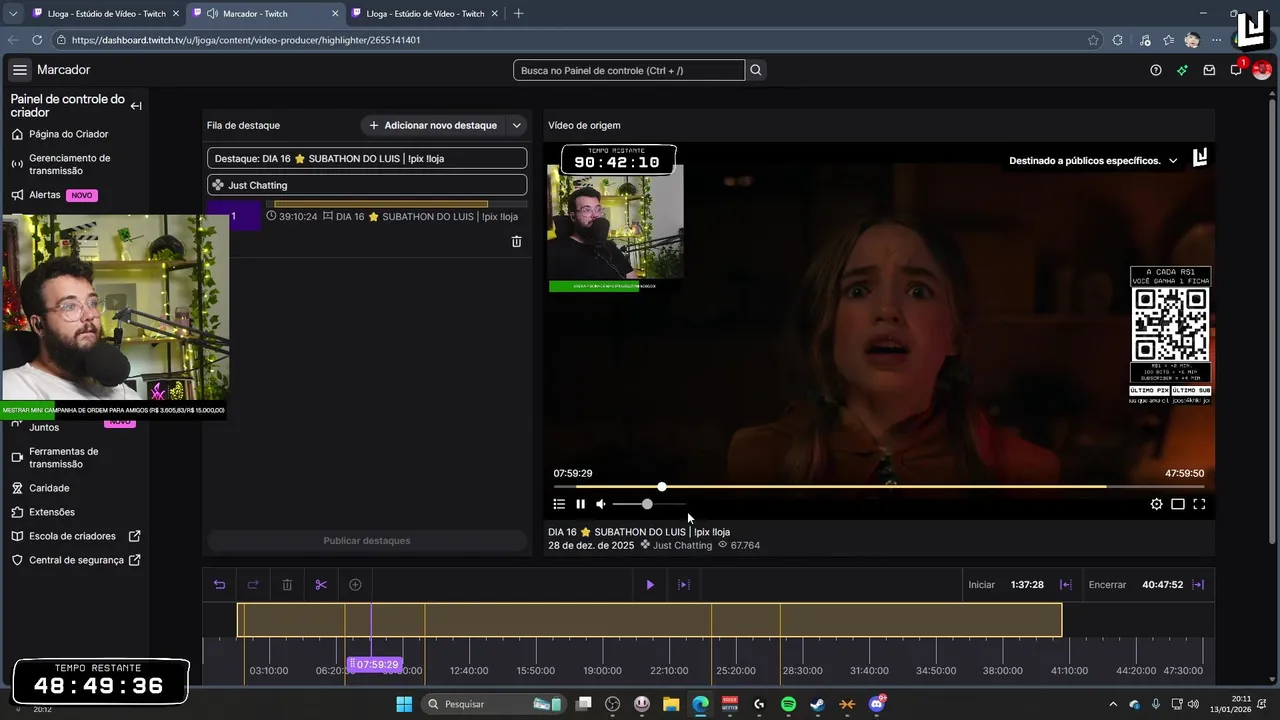Play the selected timeline segment
1280x720 pixels.
coord(650,585)
